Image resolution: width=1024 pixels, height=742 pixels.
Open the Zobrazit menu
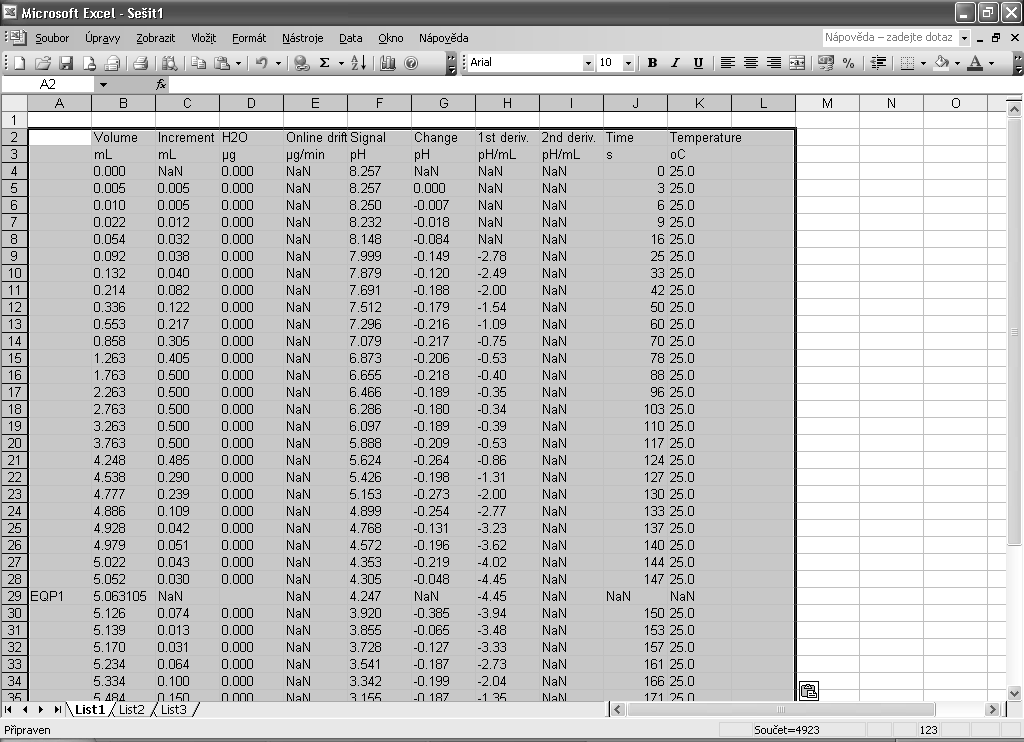(155, 38)
